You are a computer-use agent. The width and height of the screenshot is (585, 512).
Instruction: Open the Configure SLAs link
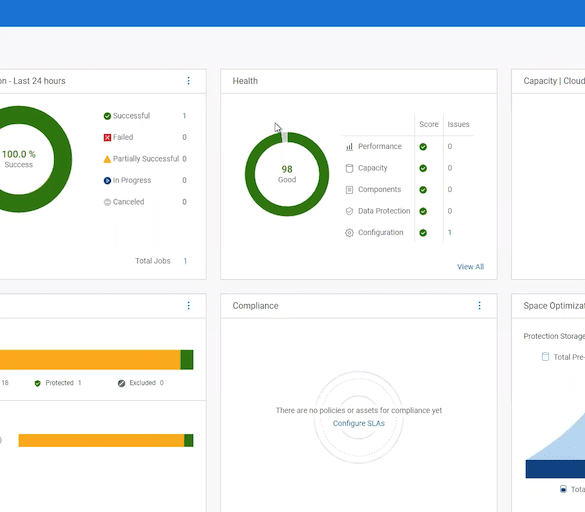[x=359, y=423]
